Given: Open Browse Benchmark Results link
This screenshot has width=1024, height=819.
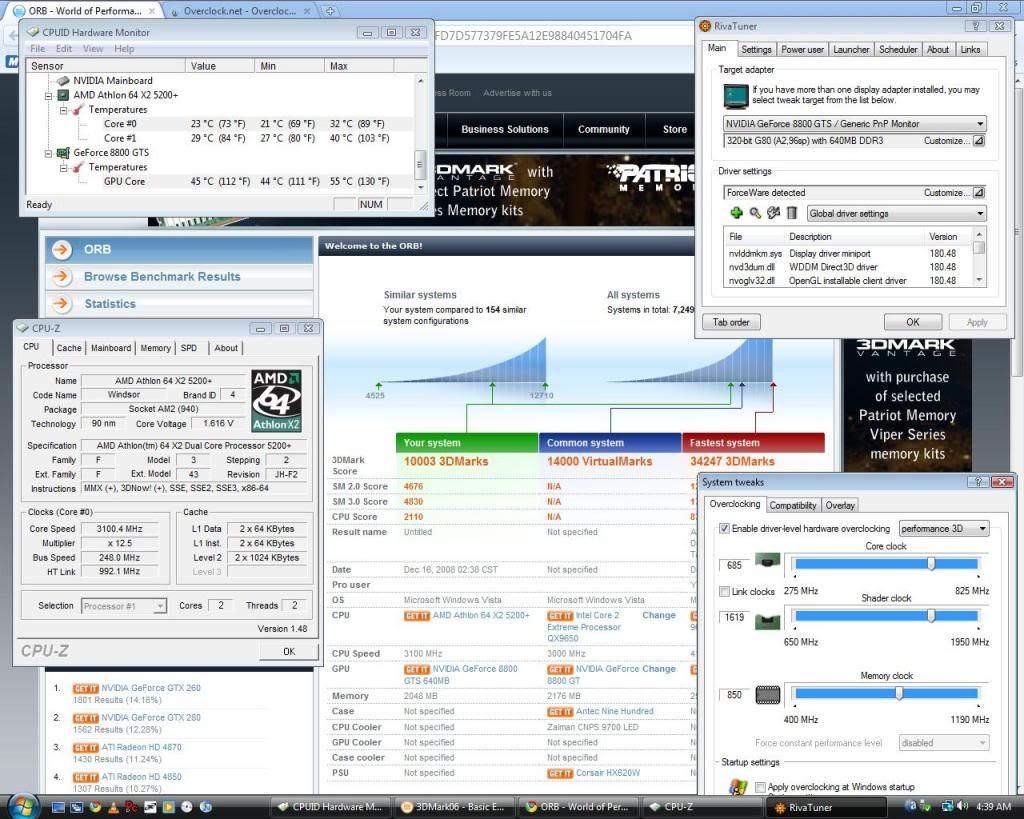Looking at the screenshot, I should (x=162, y=276).
